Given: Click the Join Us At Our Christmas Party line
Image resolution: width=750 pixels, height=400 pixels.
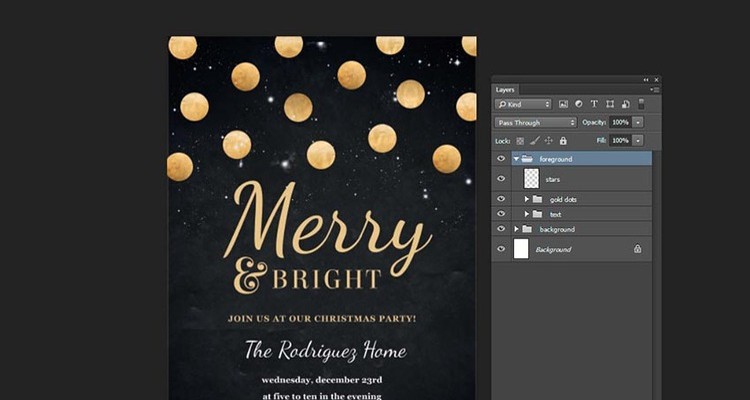Looking at the screenshot, I should pyautogui.click(x=322, y=318).
